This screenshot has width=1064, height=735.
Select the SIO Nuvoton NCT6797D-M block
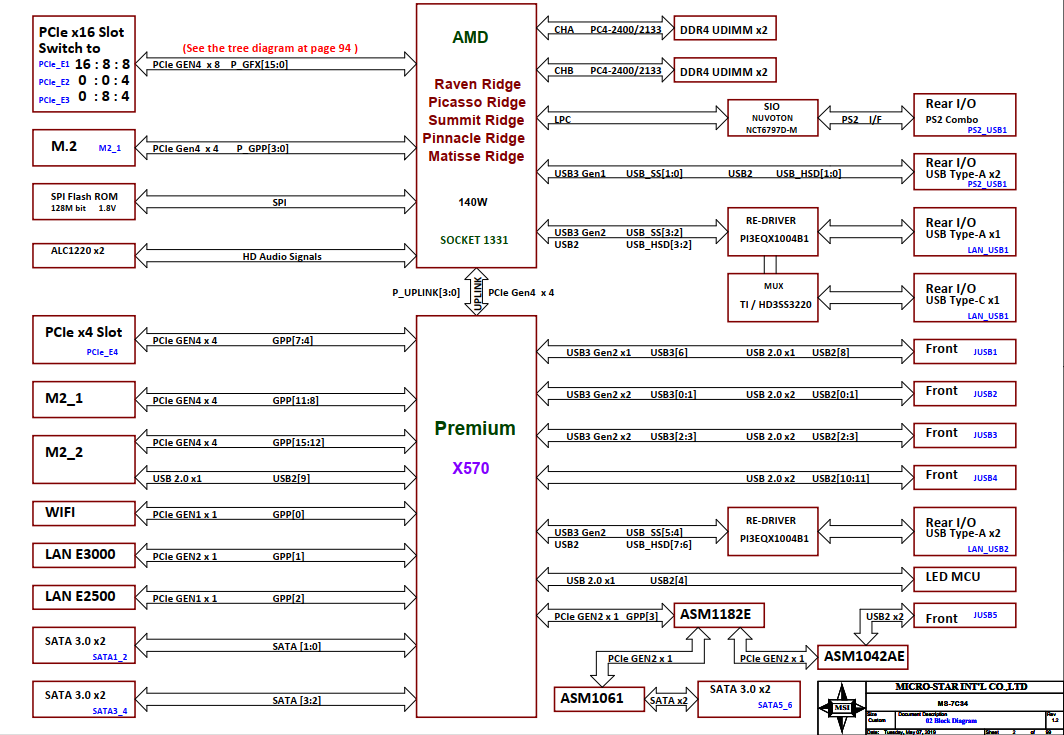pos(773,118)
